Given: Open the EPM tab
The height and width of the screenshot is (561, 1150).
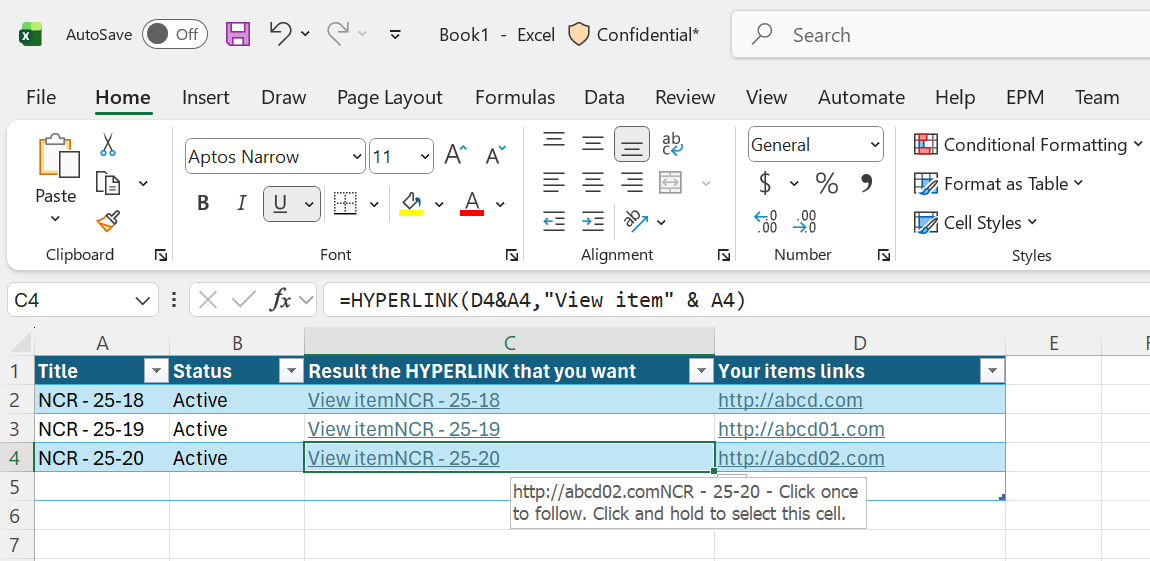Looking at the screenshot, I should [1025, 98].
